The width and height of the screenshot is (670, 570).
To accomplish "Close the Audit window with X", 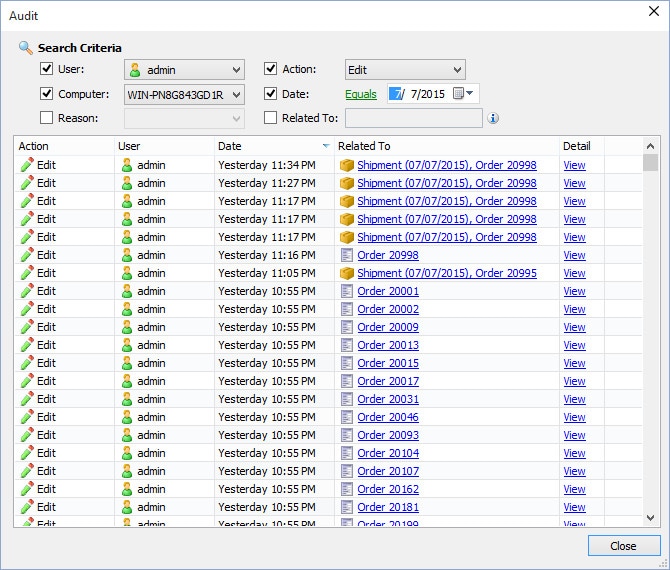I will pyautogui.click(x=654, y=11).
